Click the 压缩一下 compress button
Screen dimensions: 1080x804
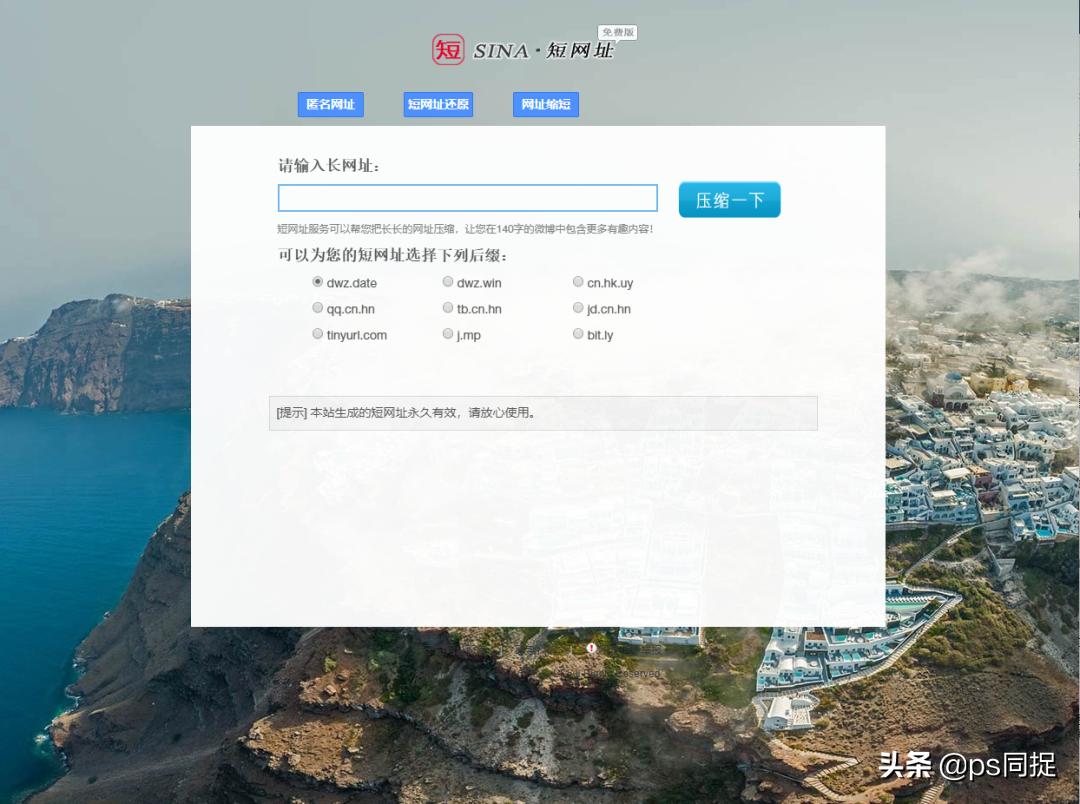tap(729, 199)
